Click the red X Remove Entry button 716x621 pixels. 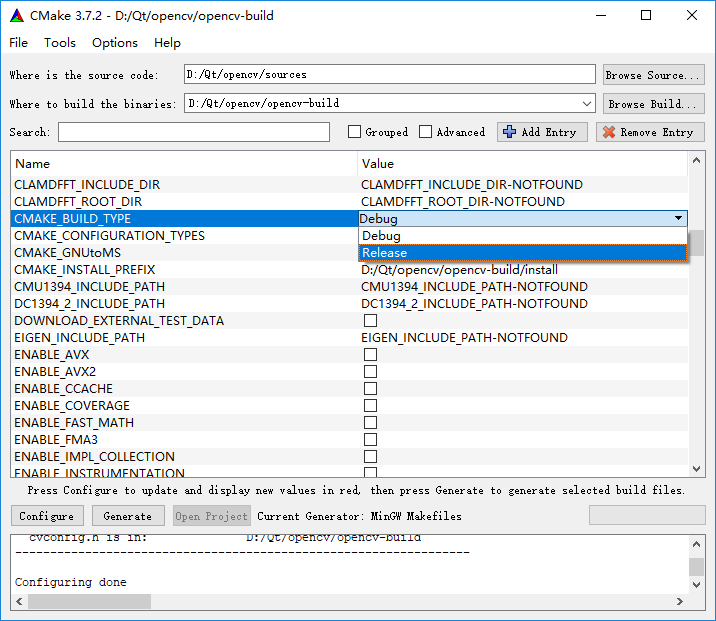tap(650, 132)
